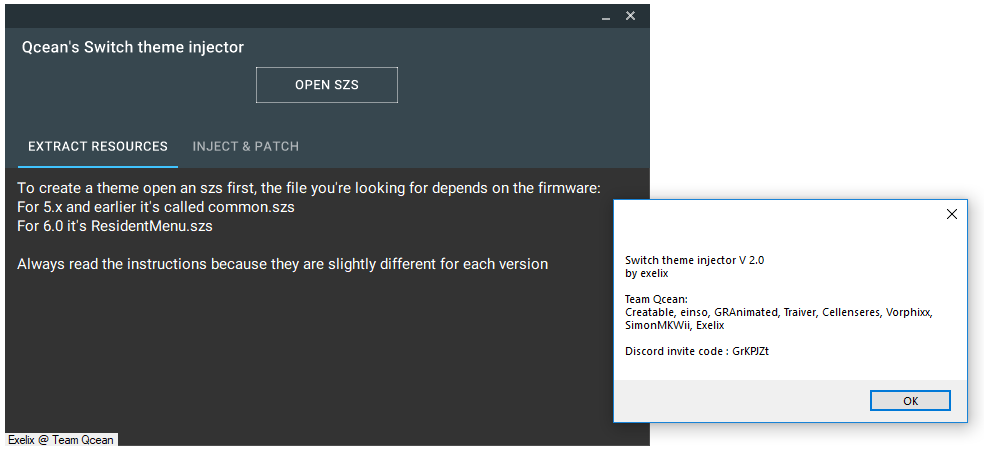984x463 pixels.
Task: Click the 'Always read the instructions' sentence
Action: point(282,264)
